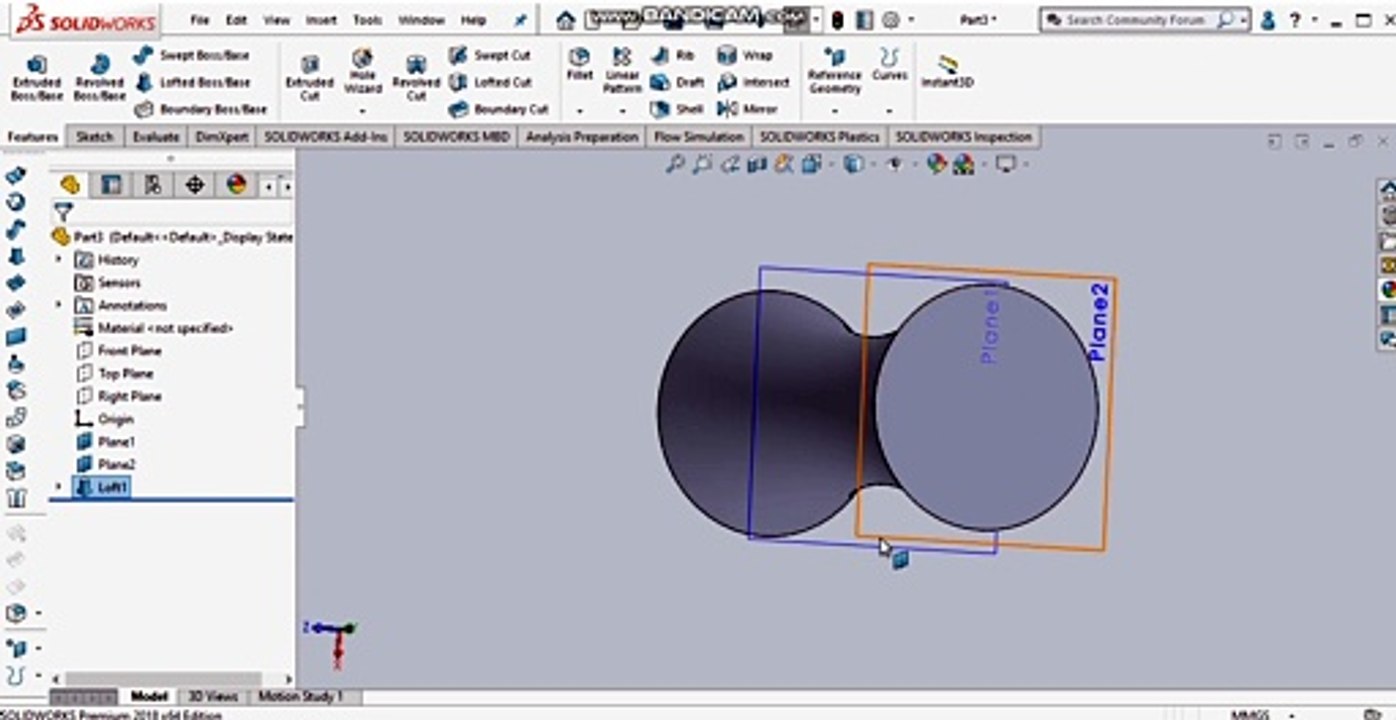The height and width of the screenshot is (720, 1396).
Task: Open the Hole Wizard
Action: [362, 72]
